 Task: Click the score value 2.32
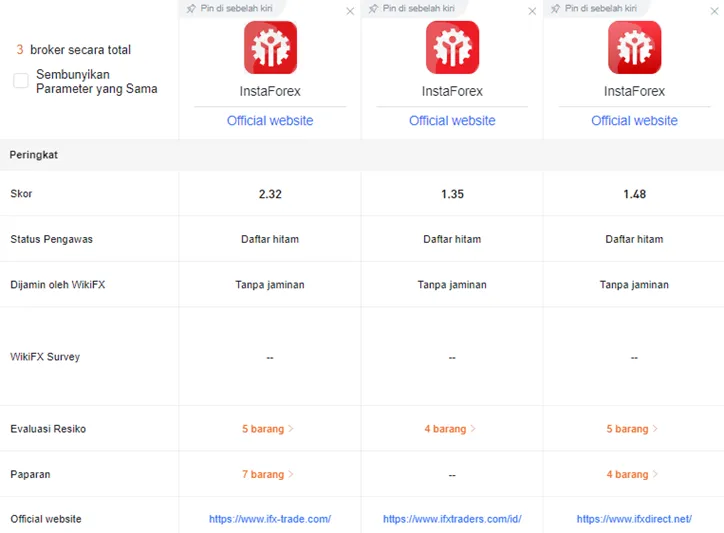[270, 194]
